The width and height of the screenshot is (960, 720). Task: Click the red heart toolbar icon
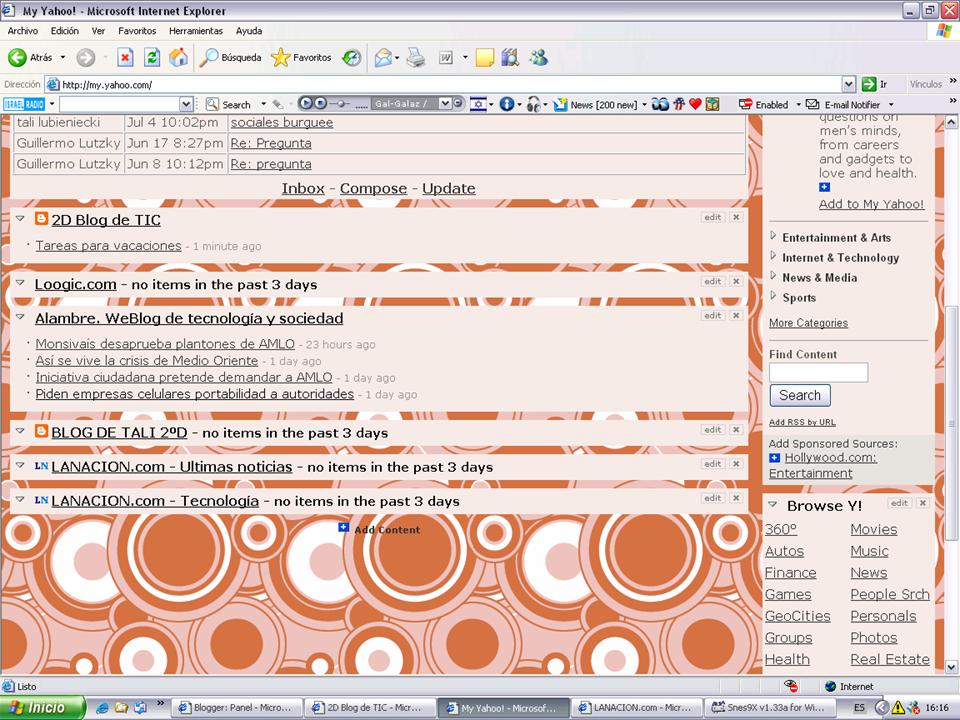click(695, 104)
